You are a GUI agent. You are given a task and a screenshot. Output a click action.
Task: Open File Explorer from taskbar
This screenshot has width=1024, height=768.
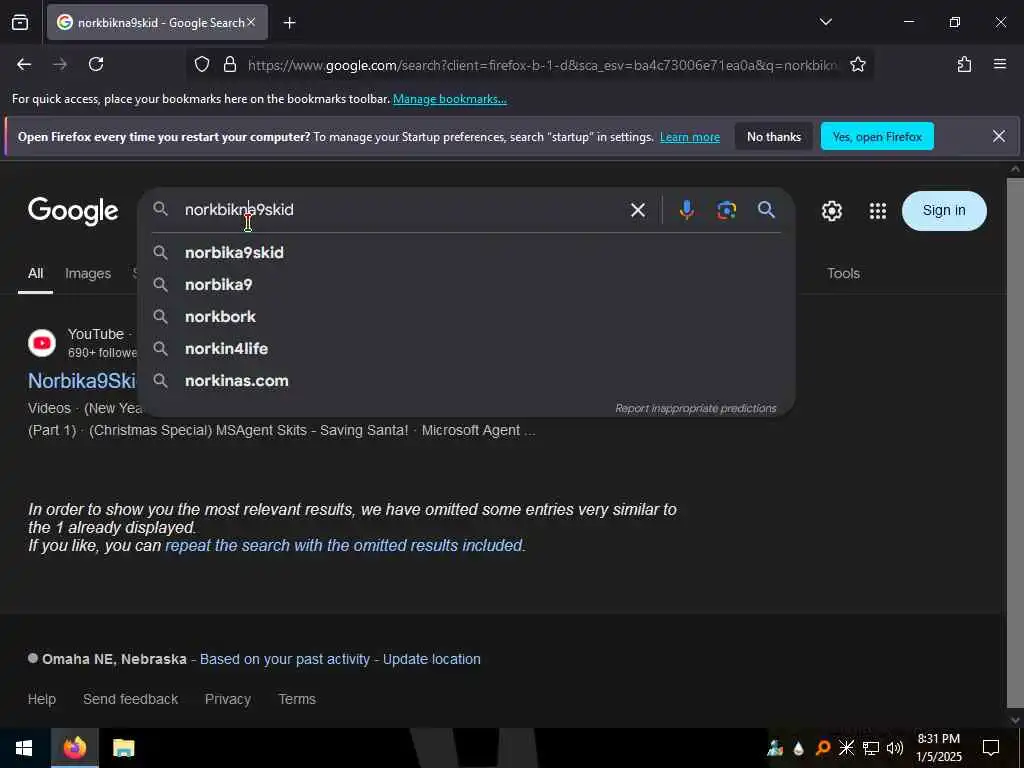[x=123, y=748]
